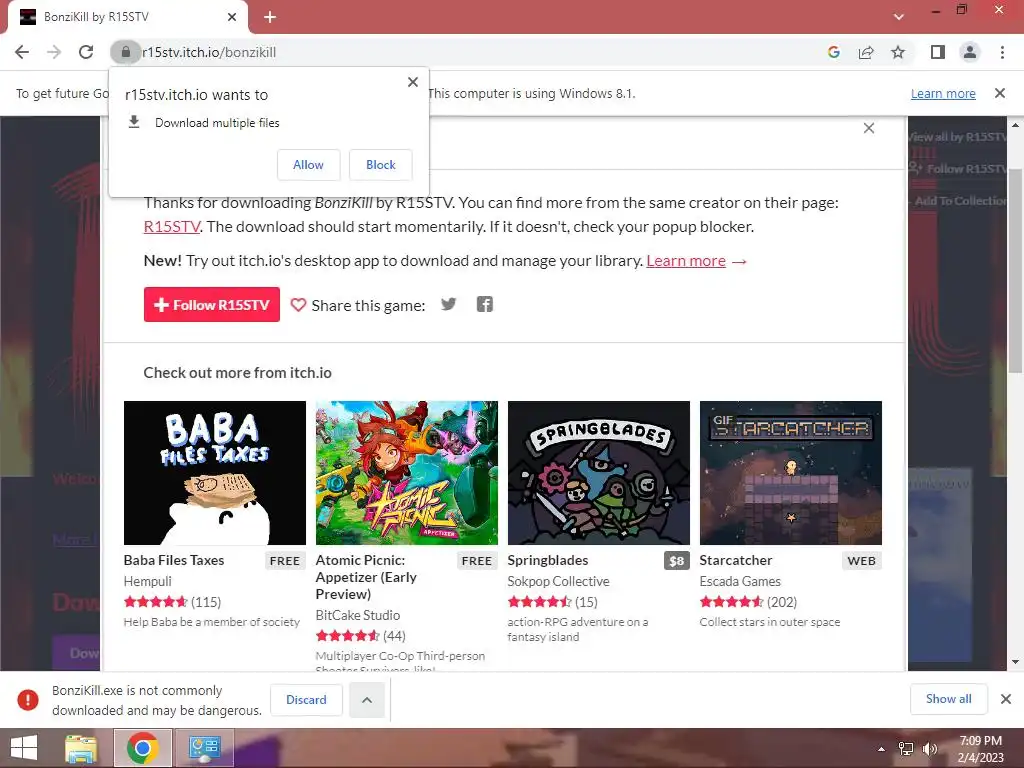Open the volume tray icon
Screen dimensions: 1024x768
929,749
